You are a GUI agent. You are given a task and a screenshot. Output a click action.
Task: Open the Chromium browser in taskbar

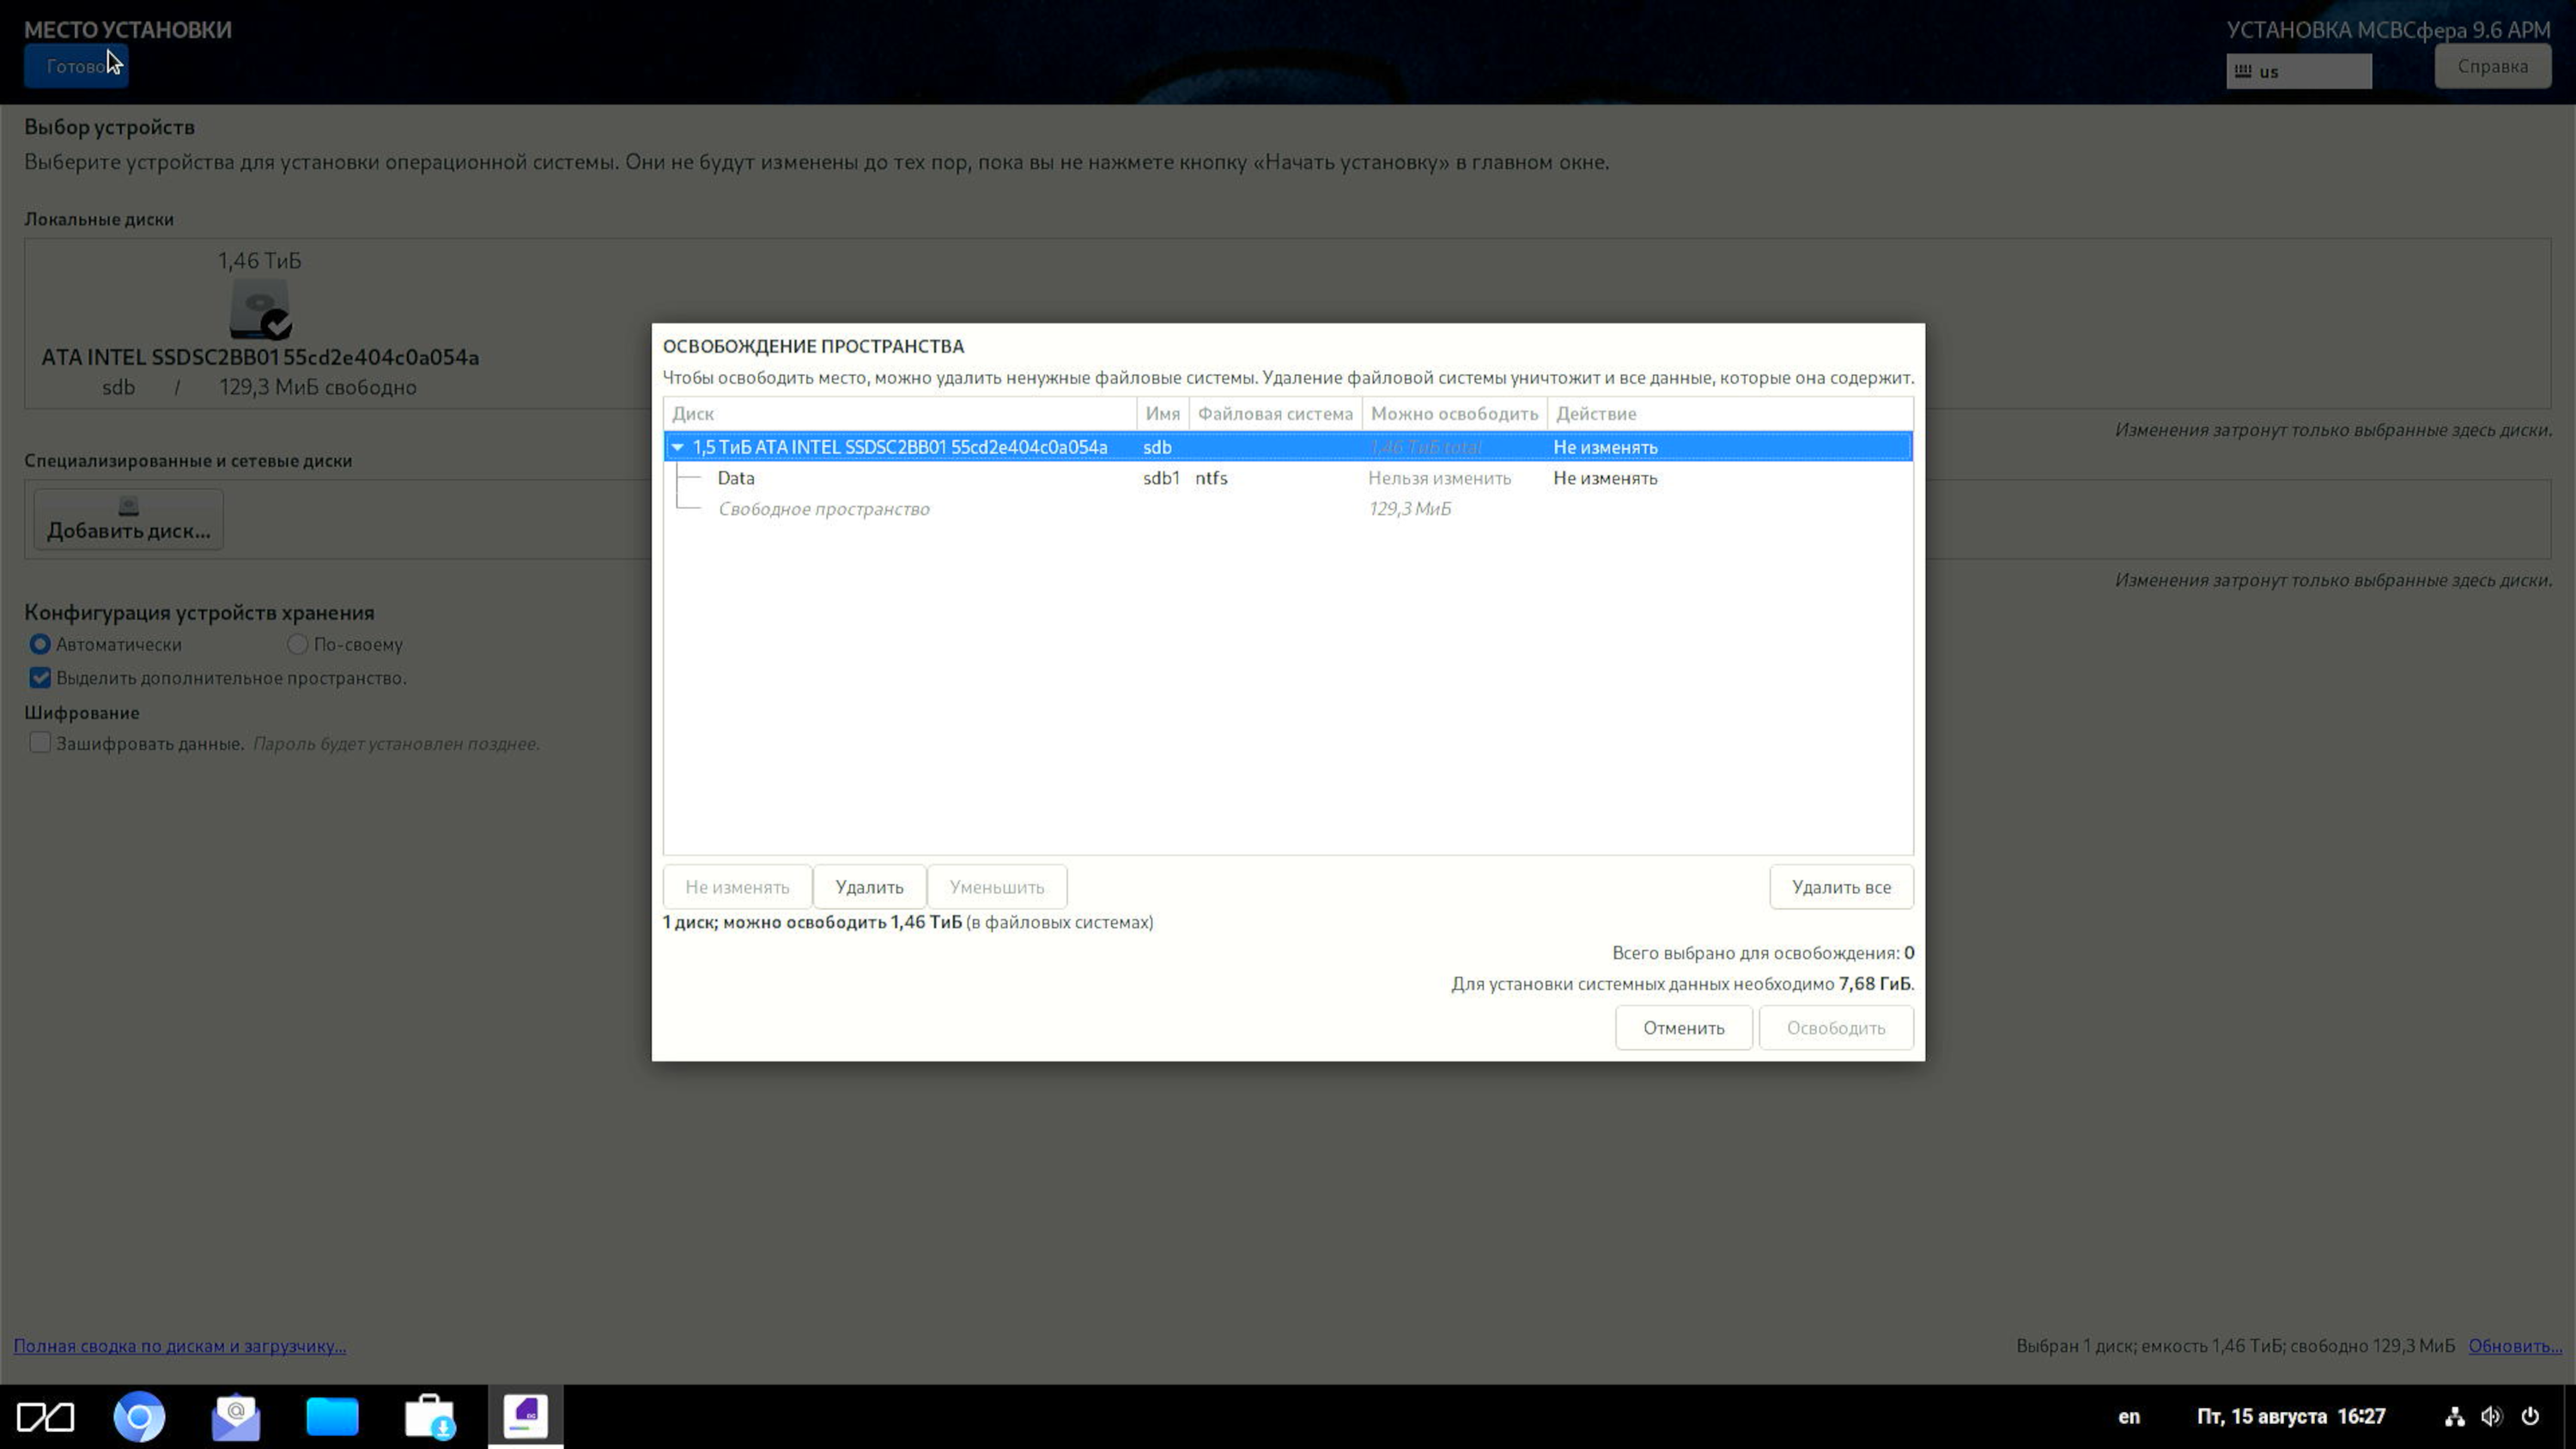tap(139, 1416)
